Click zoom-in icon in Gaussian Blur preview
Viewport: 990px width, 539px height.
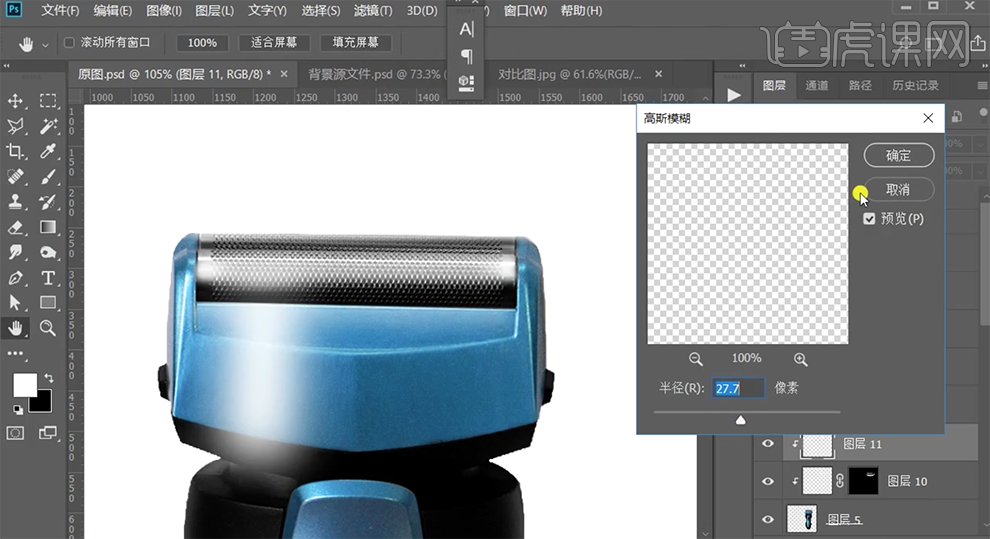click(800, 359)
